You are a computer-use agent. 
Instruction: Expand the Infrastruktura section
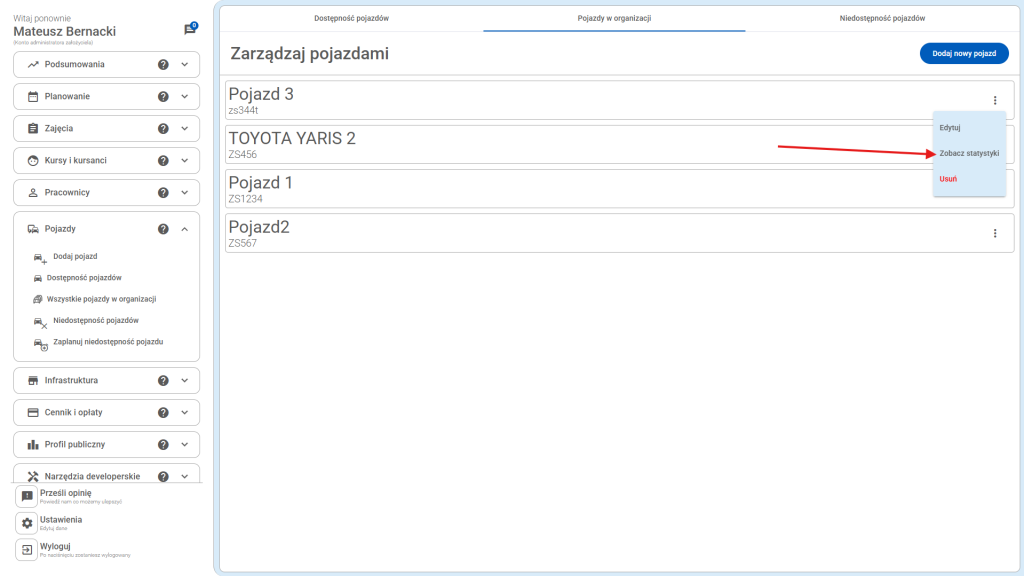(x=184, y=381)
